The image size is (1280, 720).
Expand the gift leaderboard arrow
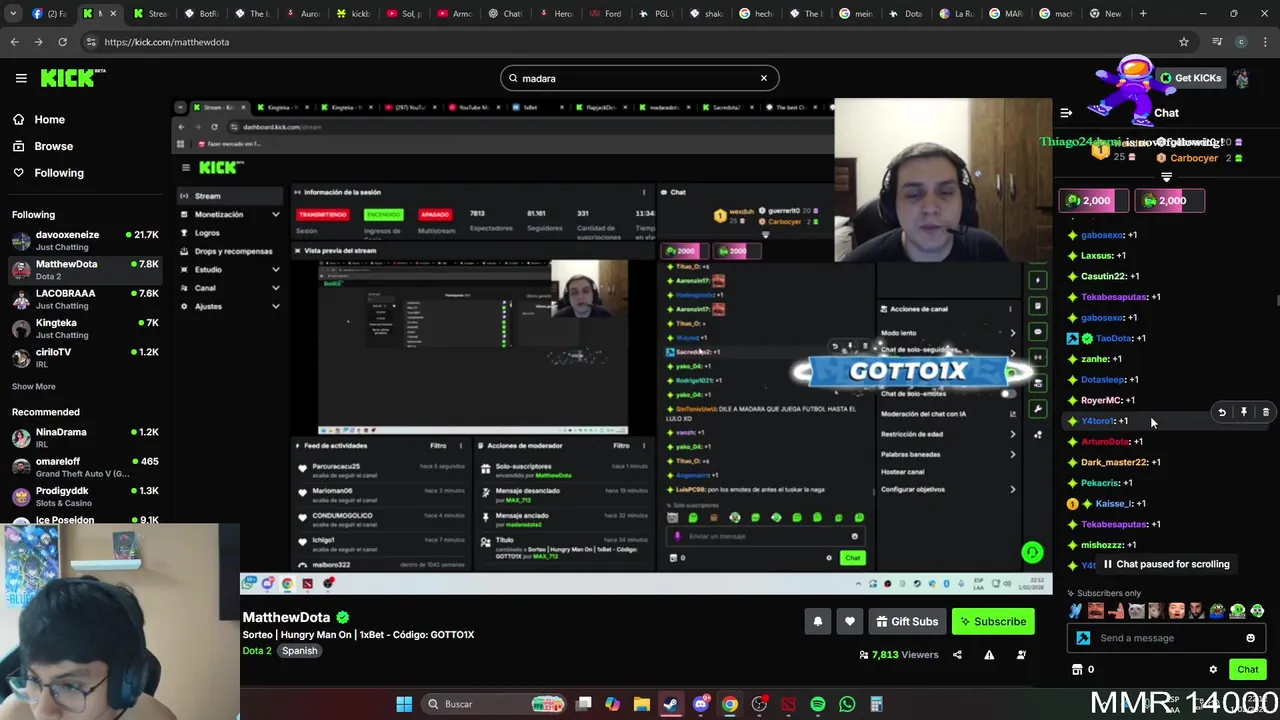coord(1166,177)
